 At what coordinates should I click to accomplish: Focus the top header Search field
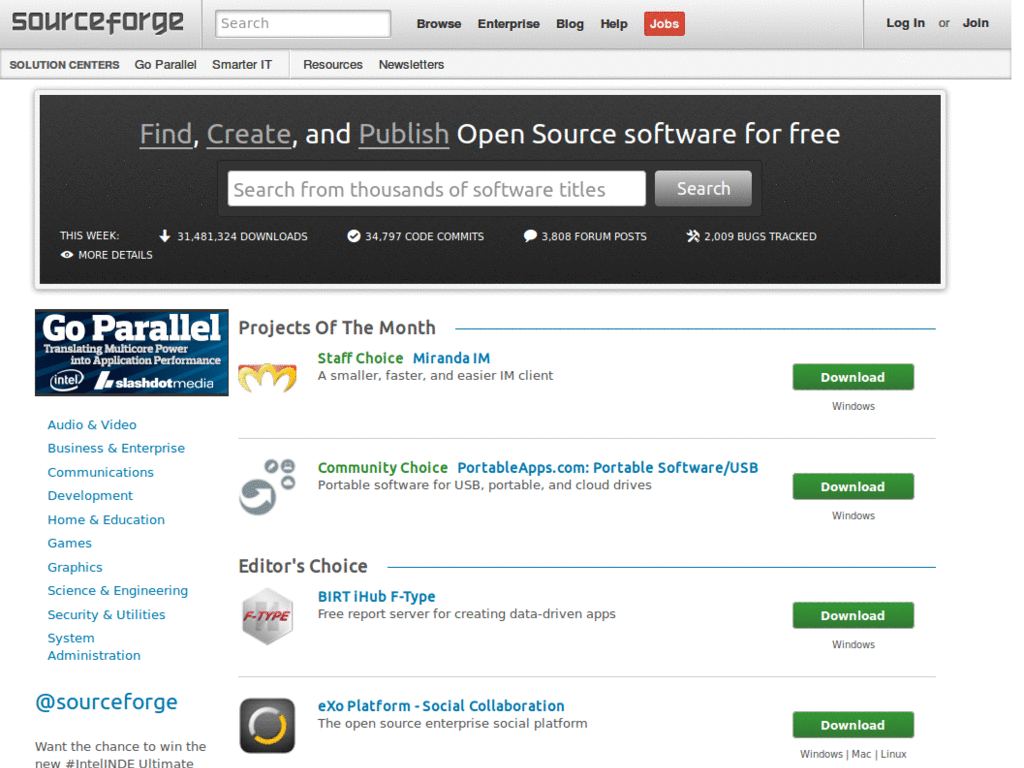click(x=303, y=24)
